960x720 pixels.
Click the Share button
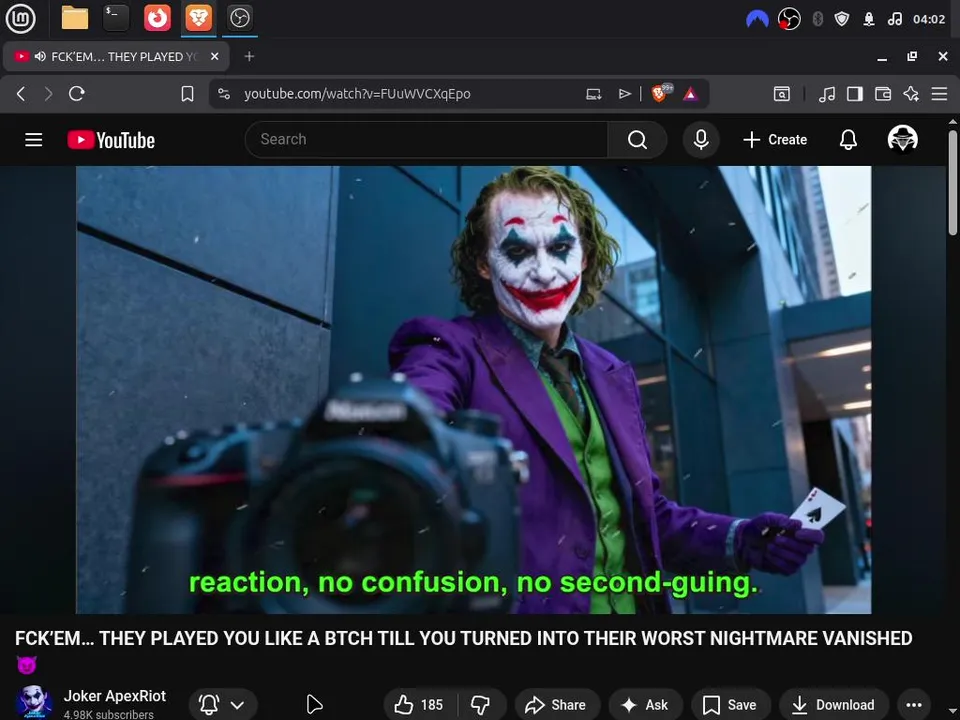pos(556,705)
